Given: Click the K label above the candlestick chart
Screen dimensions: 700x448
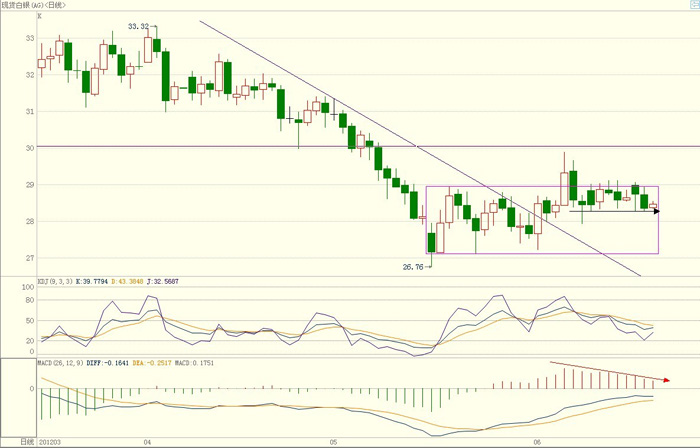Looking at the screenshot, I should [40, 16].
